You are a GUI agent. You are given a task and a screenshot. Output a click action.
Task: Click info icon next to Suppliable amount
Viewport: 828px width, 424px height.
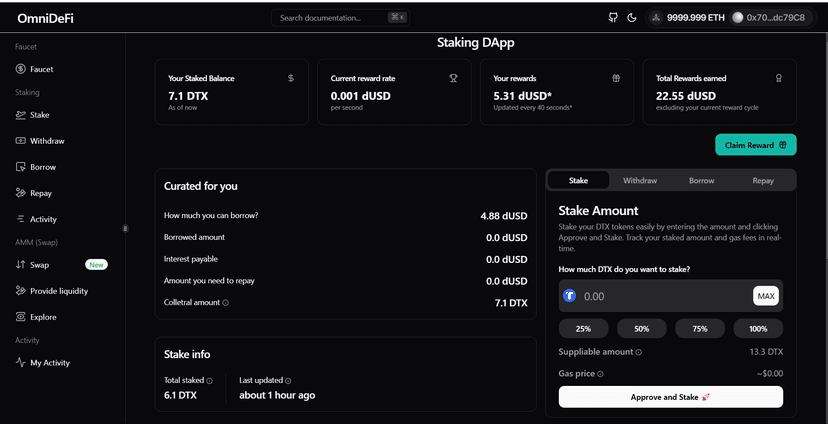point(638,352)
